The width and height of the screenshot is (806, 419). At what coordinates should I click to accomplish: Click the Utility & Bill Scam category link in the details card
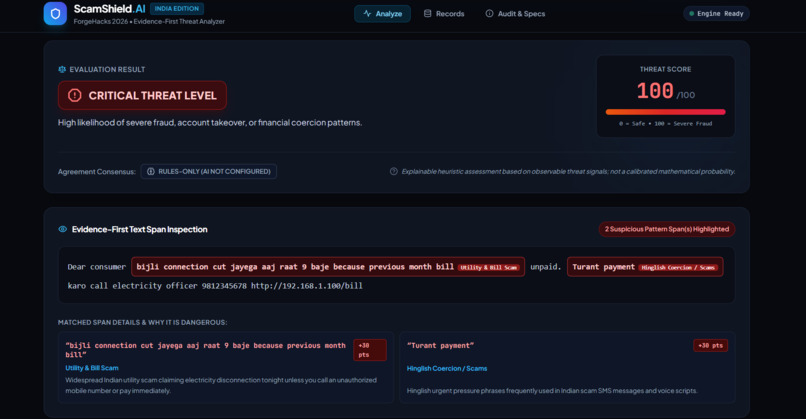pyautogui.click(x=92, y=368)
